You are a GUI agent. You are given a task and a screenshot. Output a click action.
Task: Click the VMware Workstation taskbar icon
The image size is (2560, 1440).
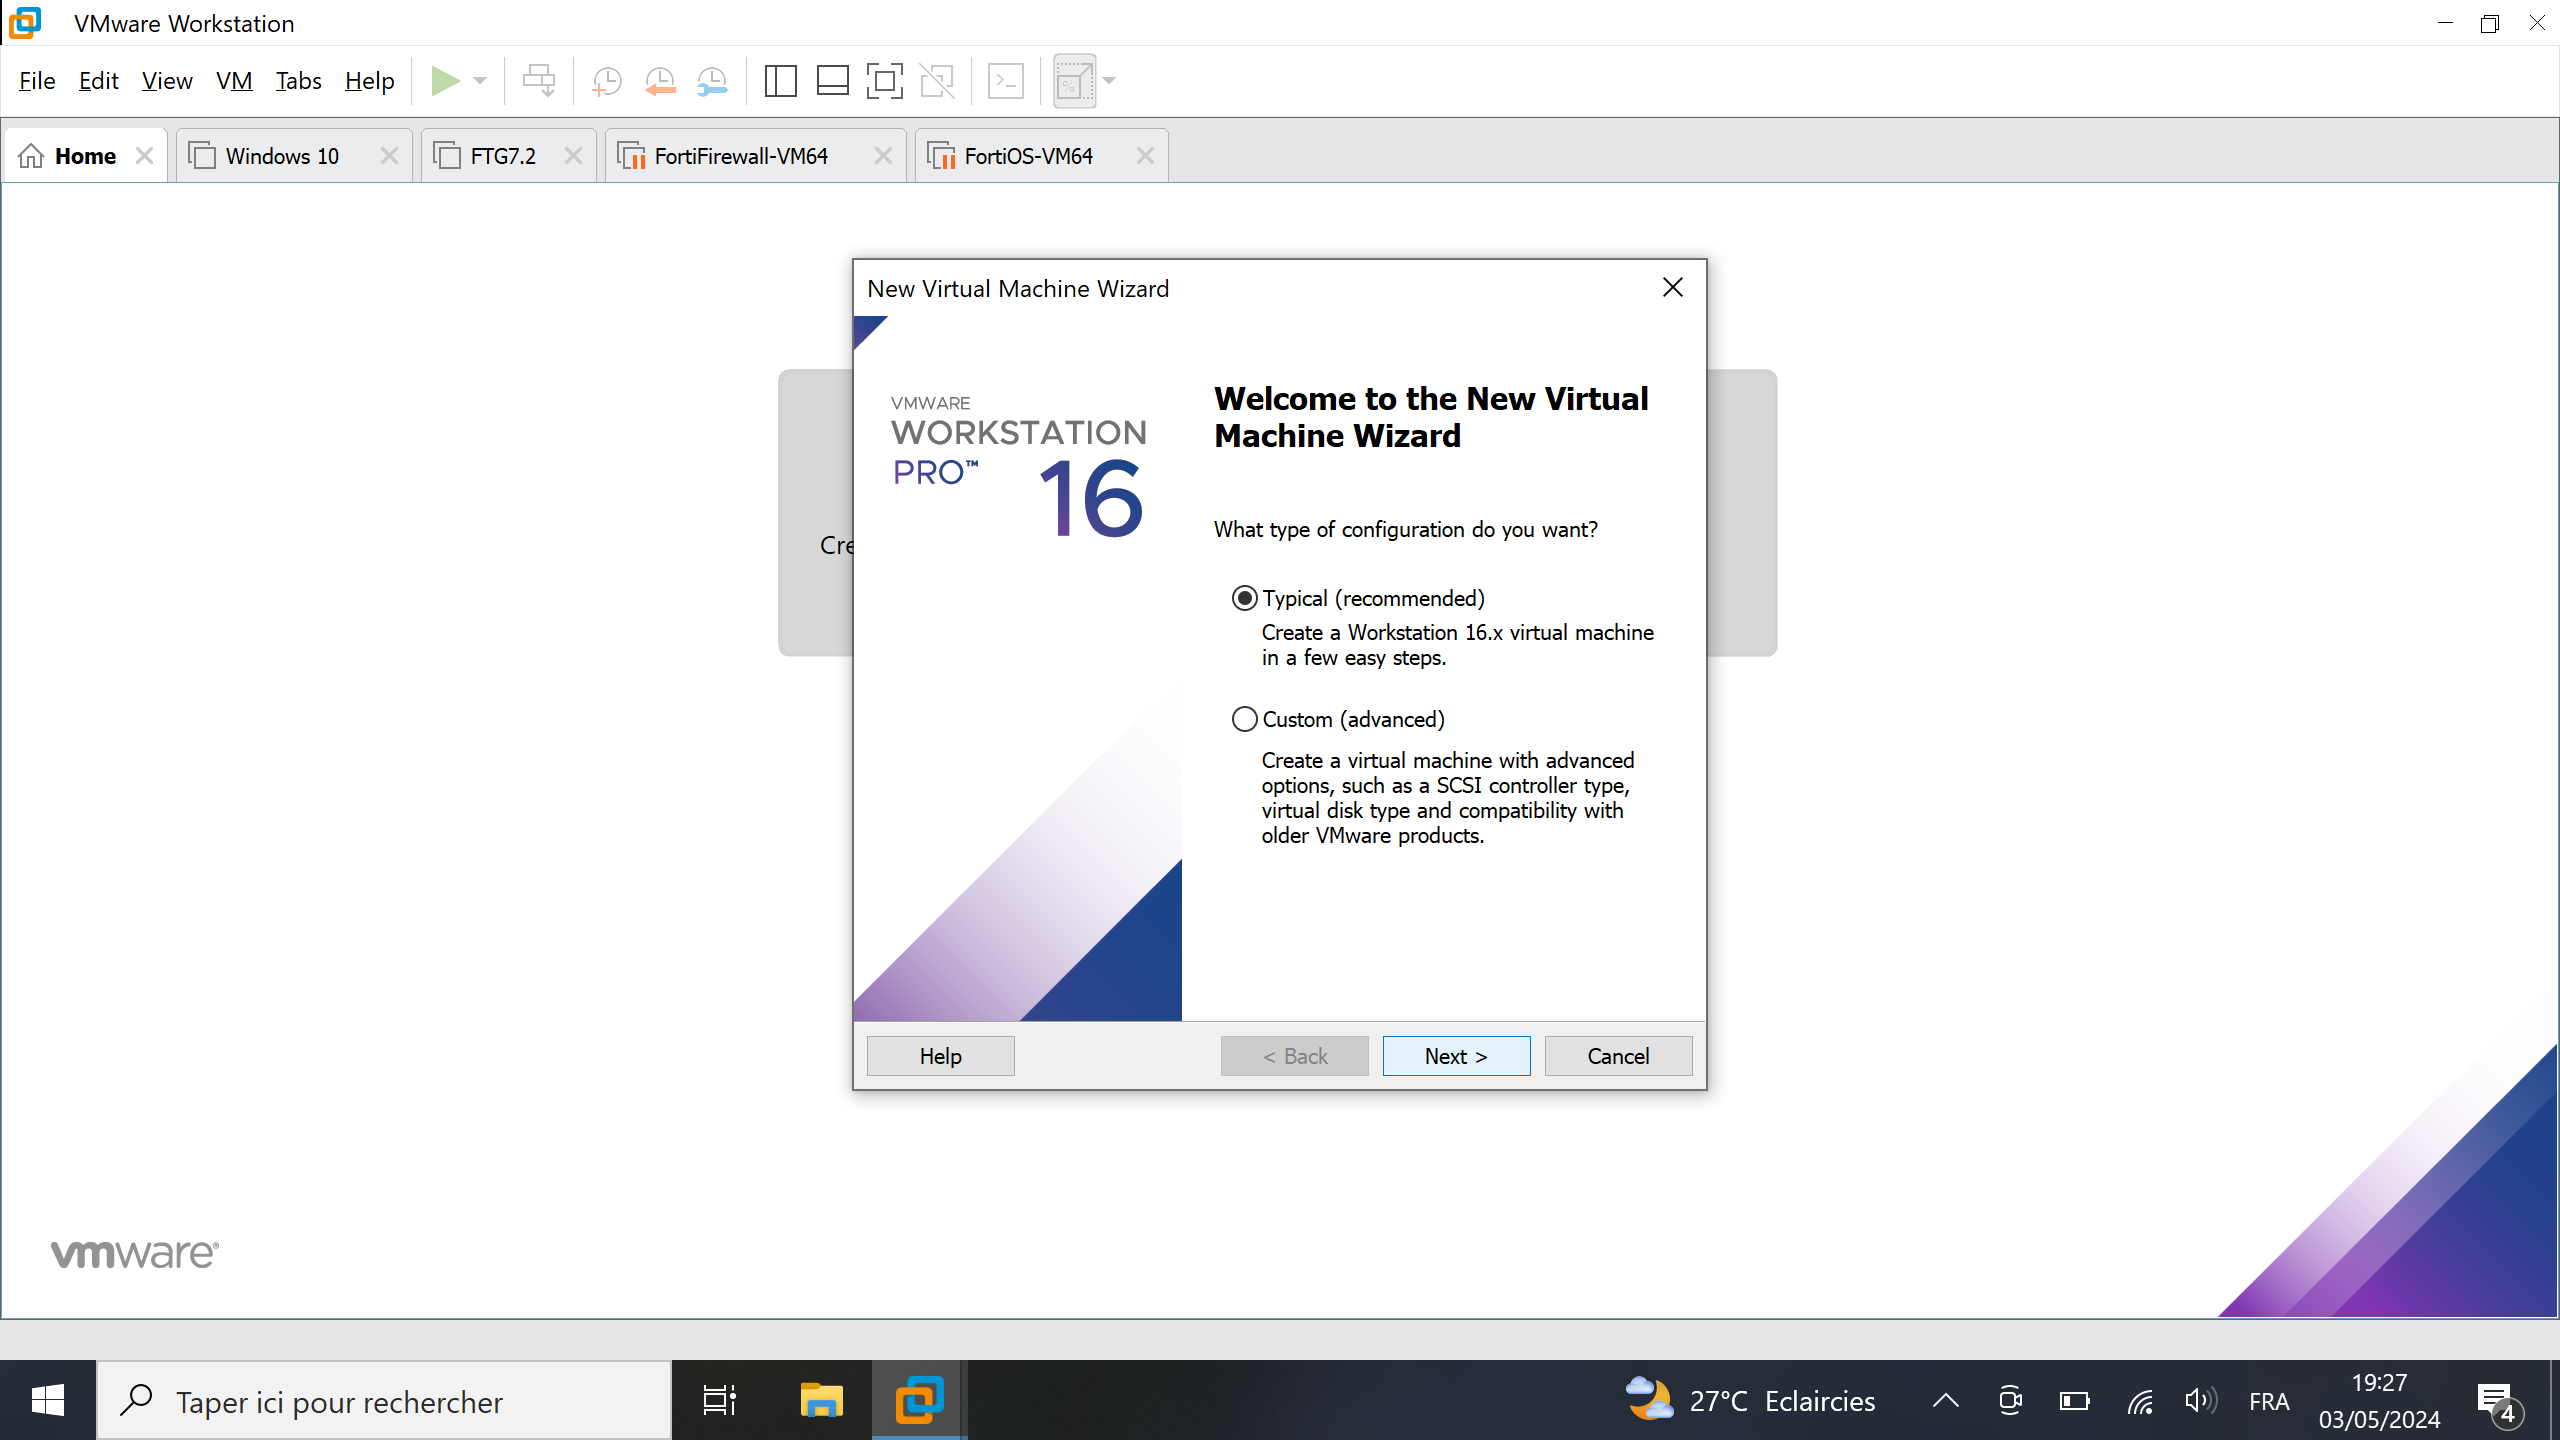coord(919,1400)
